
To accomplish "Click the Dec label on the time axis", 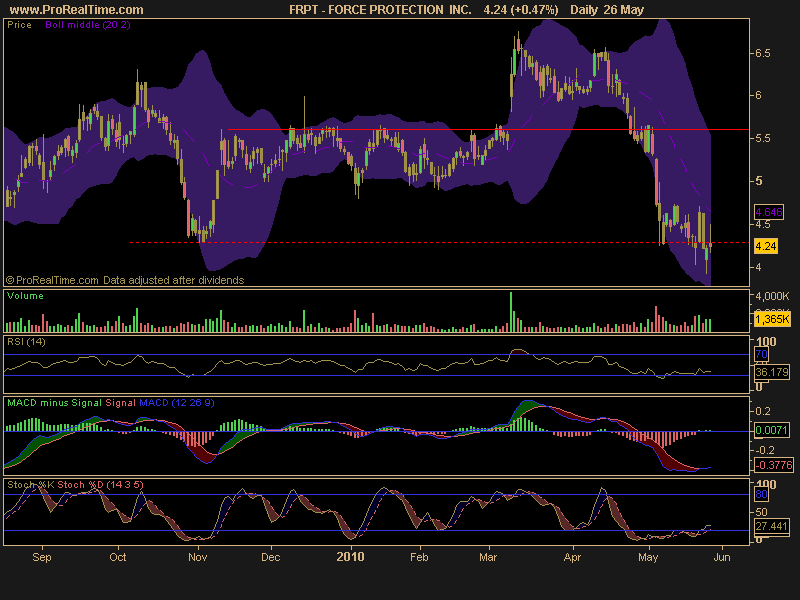I will click(270, 557).
